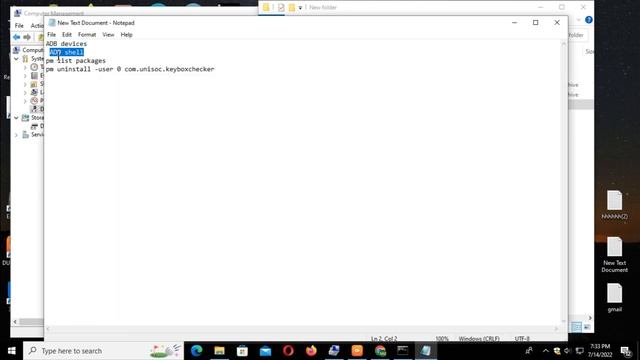Viewport: 640px width, 360px height.
Task: Select the System Tools node icon
Action: (25, 59)
